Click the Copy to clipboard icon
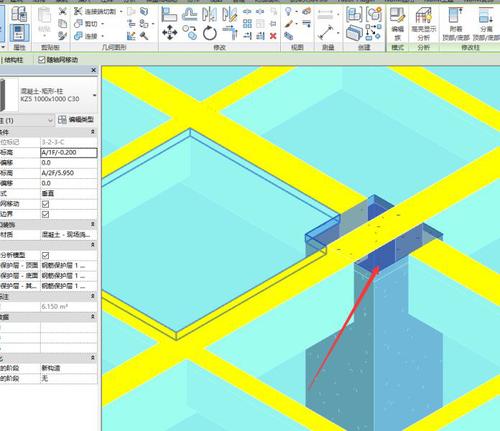Viewport: 500px width, 431px height. (x=62, y=24)
